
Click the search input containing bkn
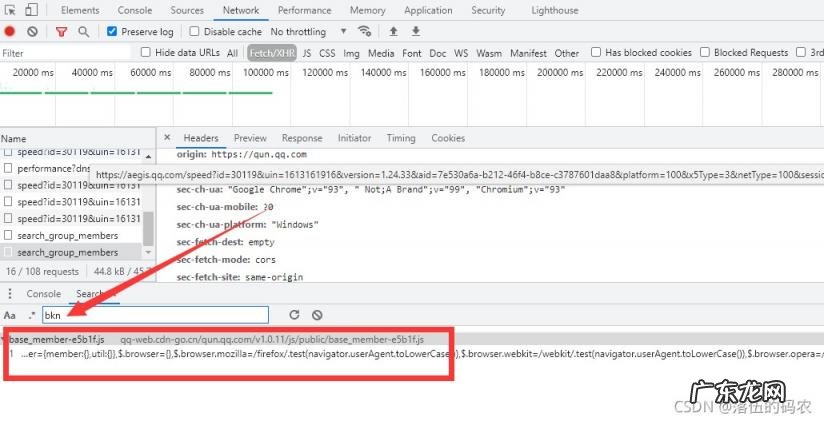pyautogui.click(x=155, y=315)
